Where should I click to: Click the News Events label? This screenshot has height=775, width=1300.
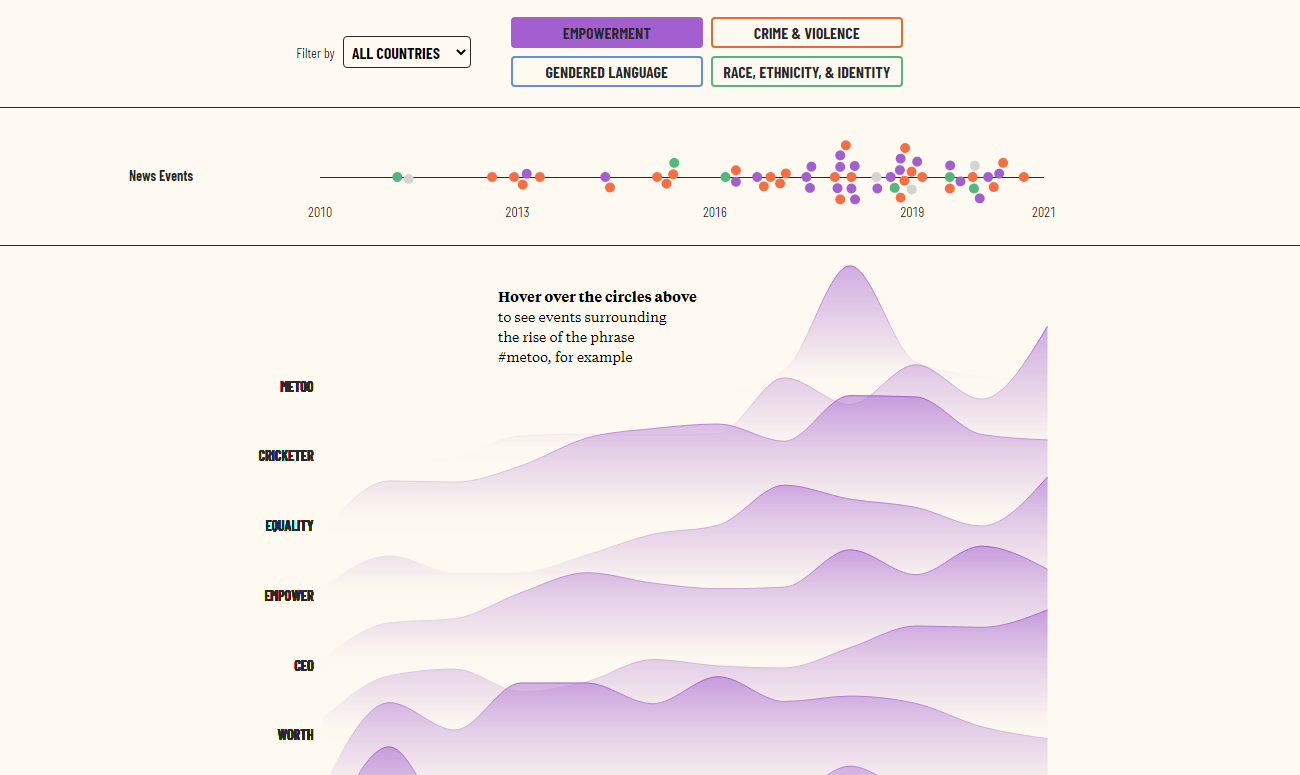point(161,176)
